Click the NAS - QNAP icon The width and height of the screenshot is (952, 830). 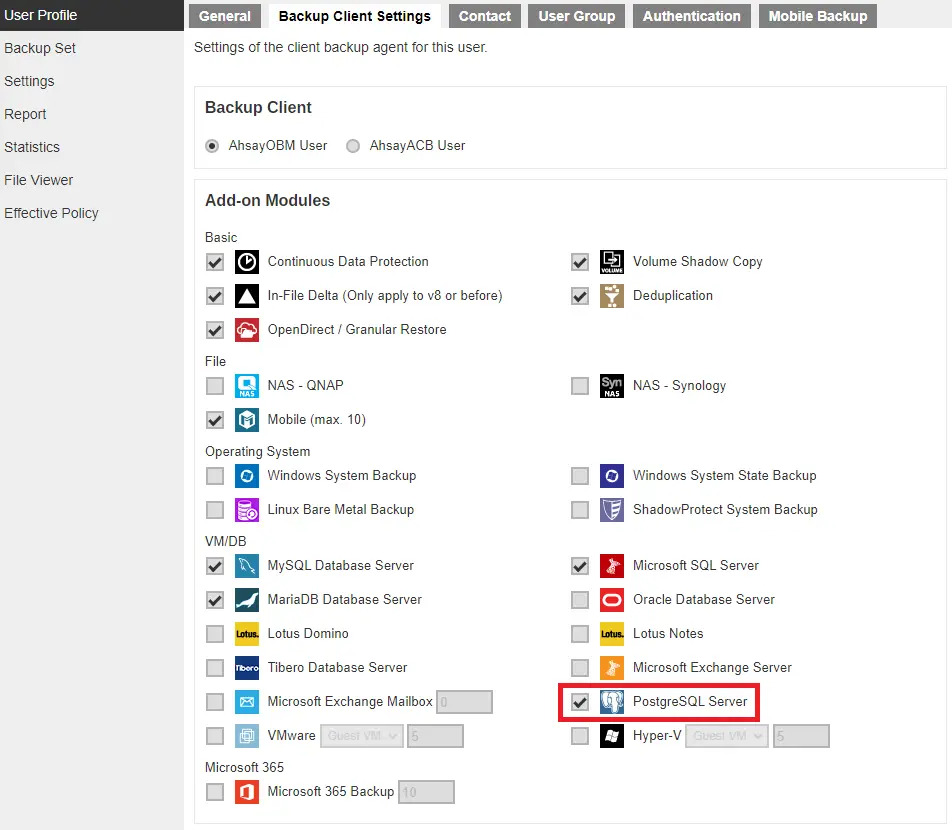(x=247, y=386)
